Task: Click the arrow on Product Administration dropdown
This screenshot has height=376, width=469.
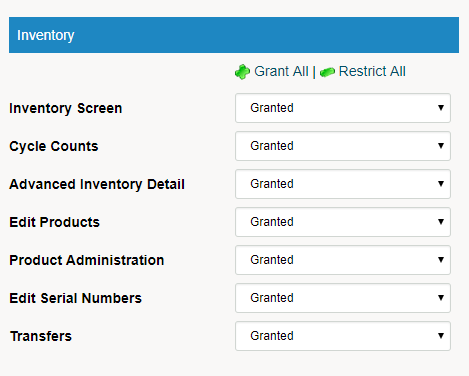Action: click(441, 260)
